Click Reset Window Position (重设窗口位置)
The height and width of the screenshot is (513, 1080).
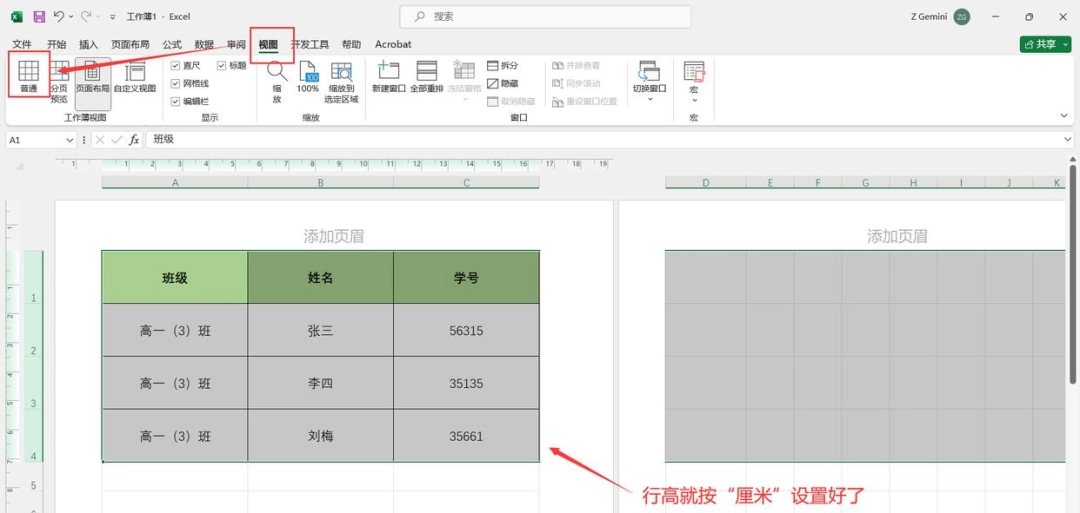tap(585, 101)
